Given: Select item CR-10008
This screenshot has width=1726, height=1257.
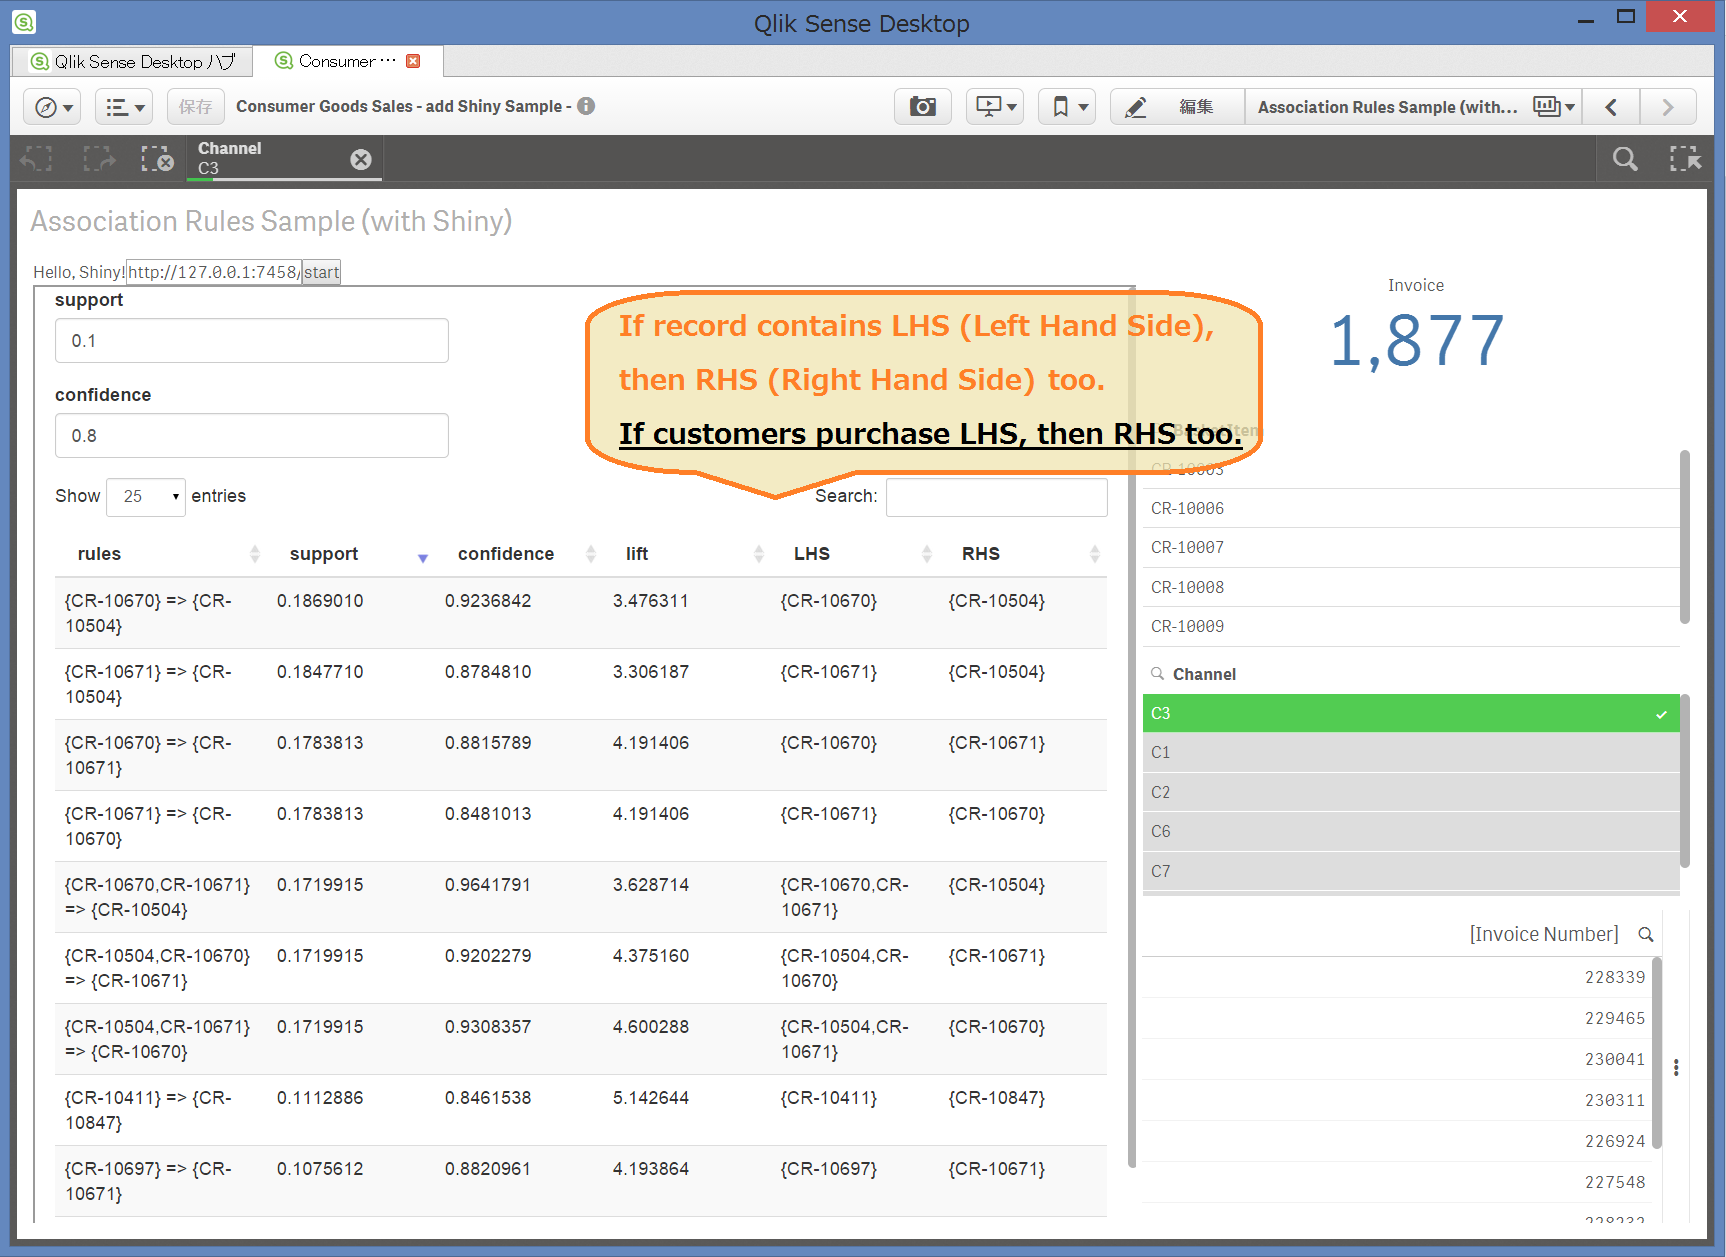Looking at the screenshot, I should tap(1411, 587).
